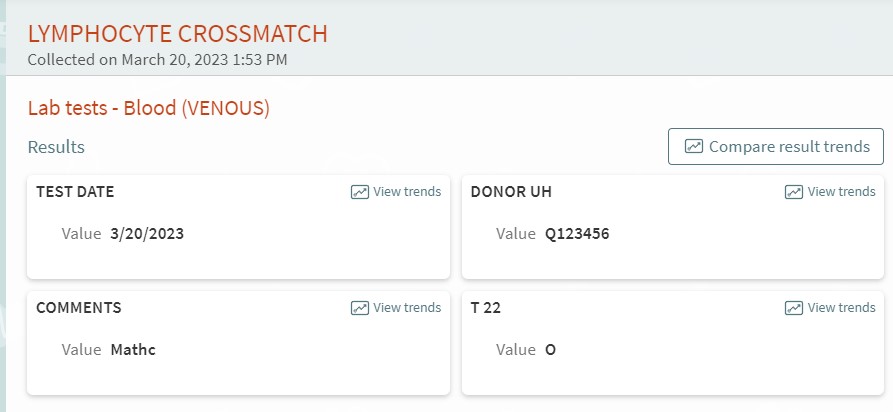This screenshot has width=893, height=412.
Task: Open Compare result trends
Action: (776, 146)
